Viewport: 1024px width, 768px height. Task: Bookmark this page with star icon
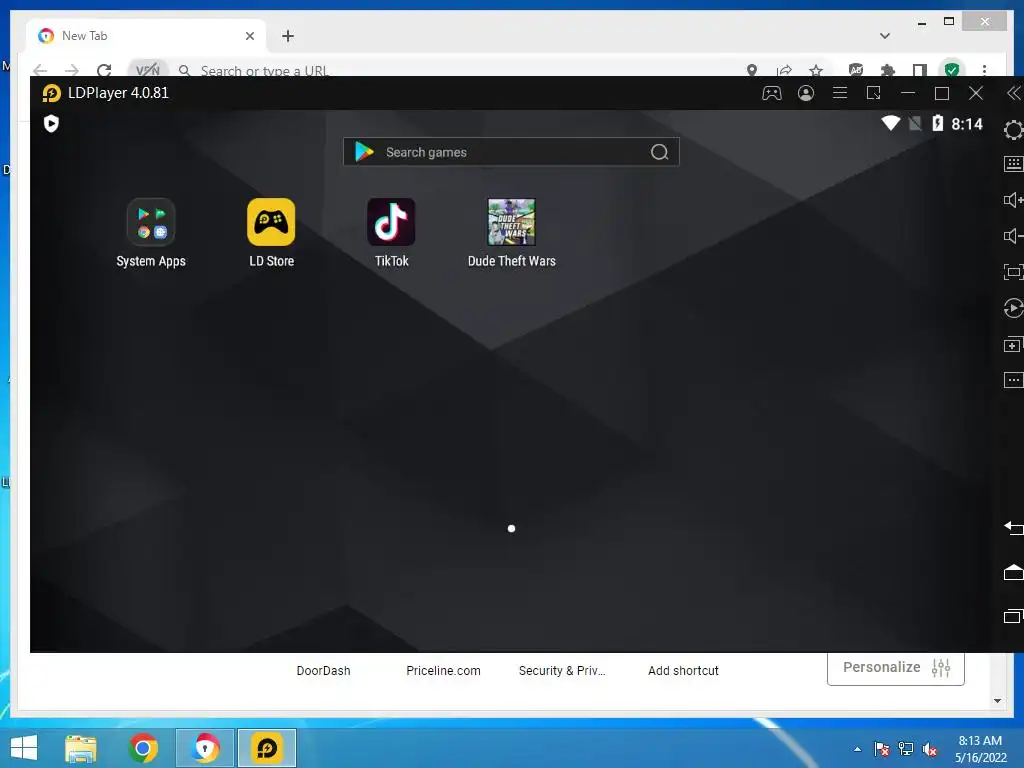point(816,70)
